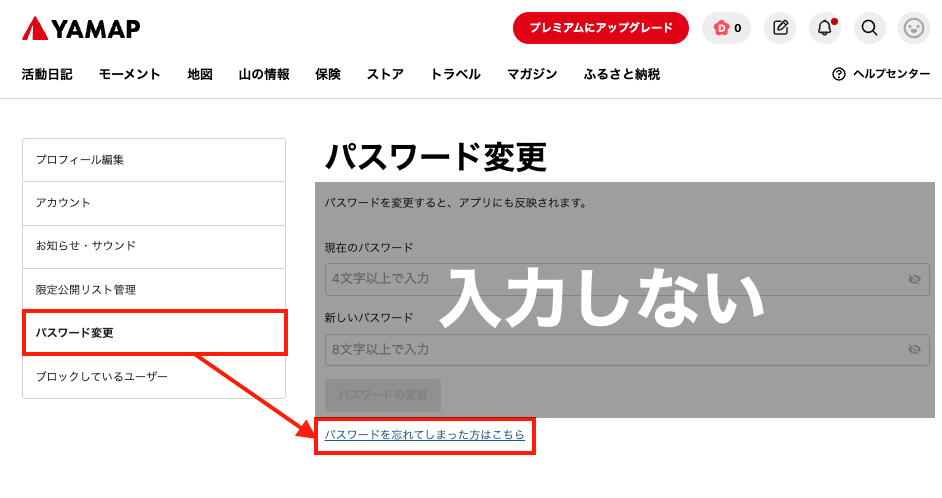Select パスワード変更 in sidebar
The width and height of the screenshot is (942, 498).
coord(154,333)
